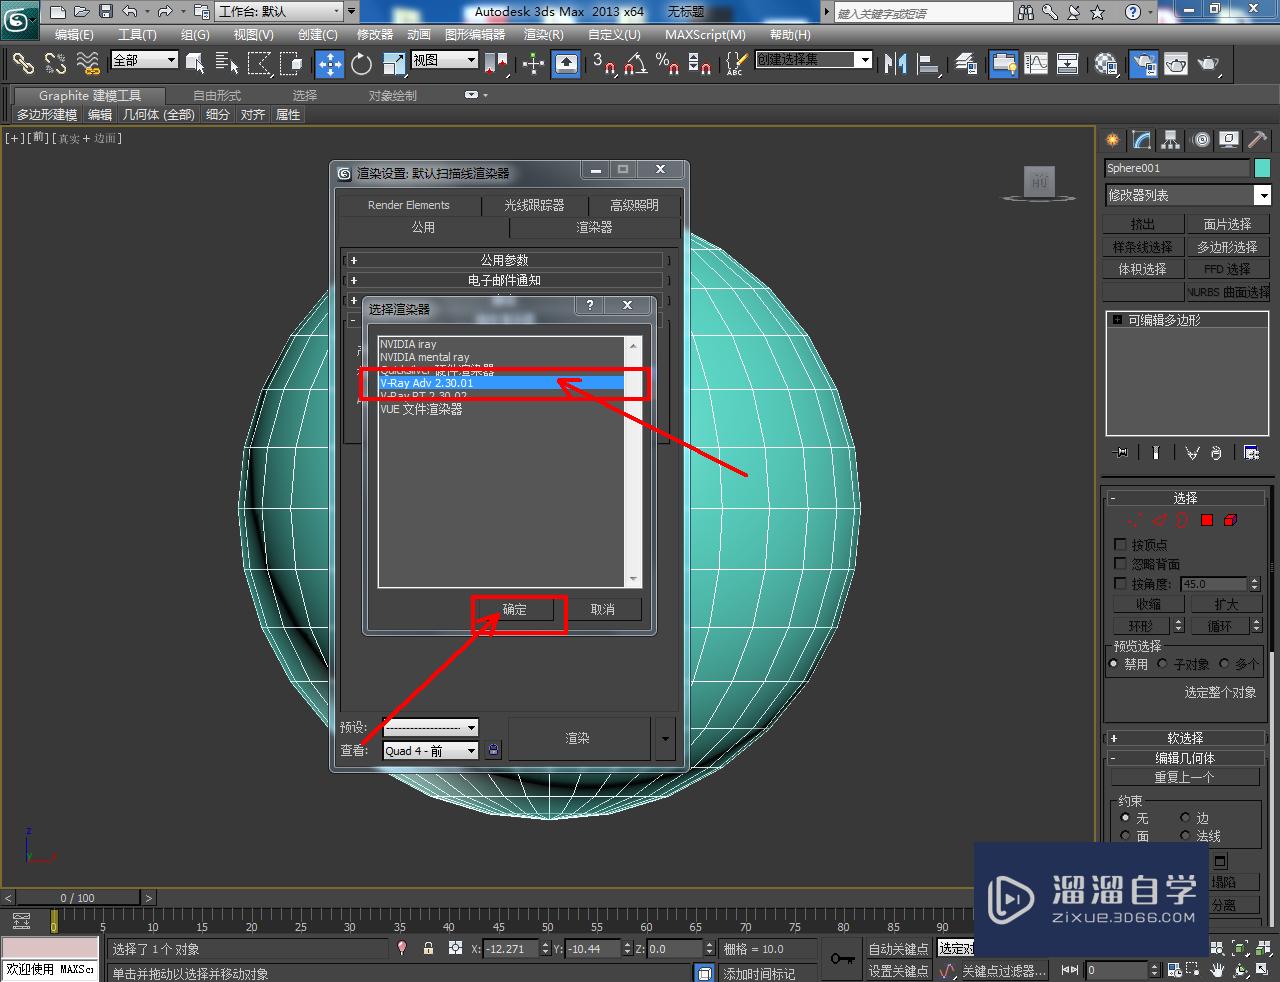Click 取消 in the renderer dialog
The width and height of the screenshot is (1280, 982).
click(603, 609)
